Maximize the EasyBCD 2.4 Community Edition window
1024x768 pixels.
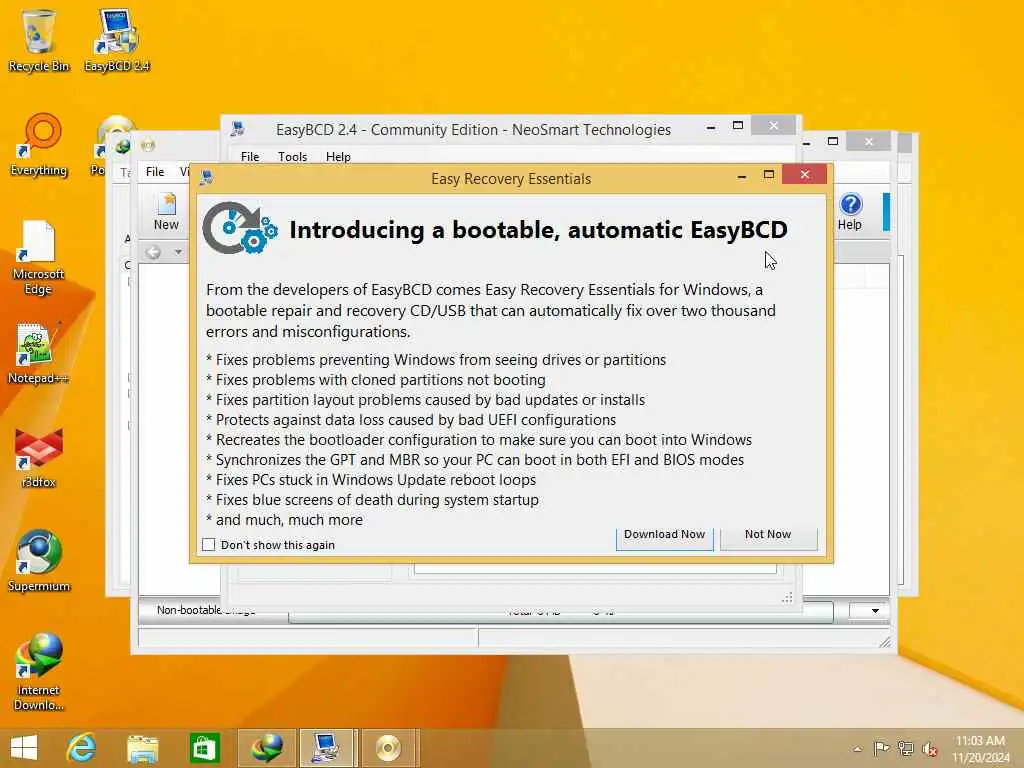click(x=738, y=125)
